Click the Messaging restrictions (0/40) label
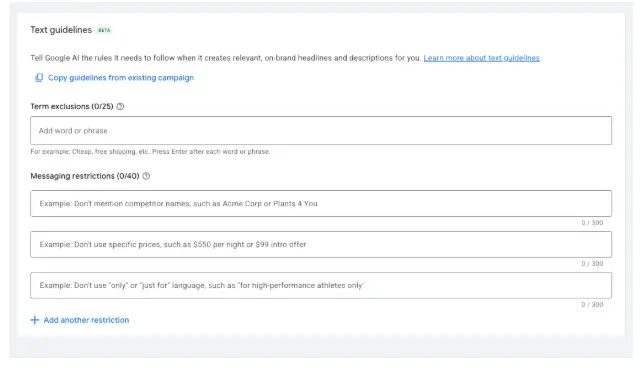This screenshot has height=370, width=641. (x=85, y=176)
